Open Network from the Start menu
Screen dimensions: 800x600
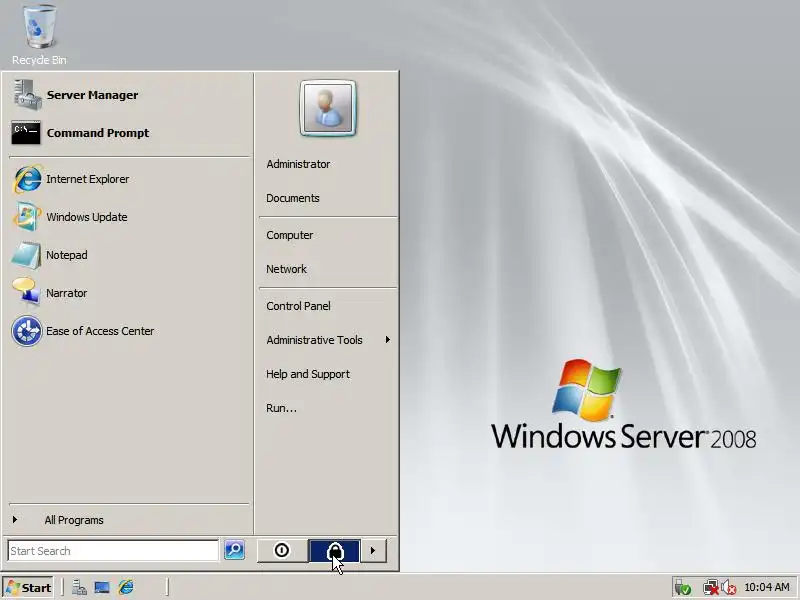pyautogui.click(x=328, y=269)
